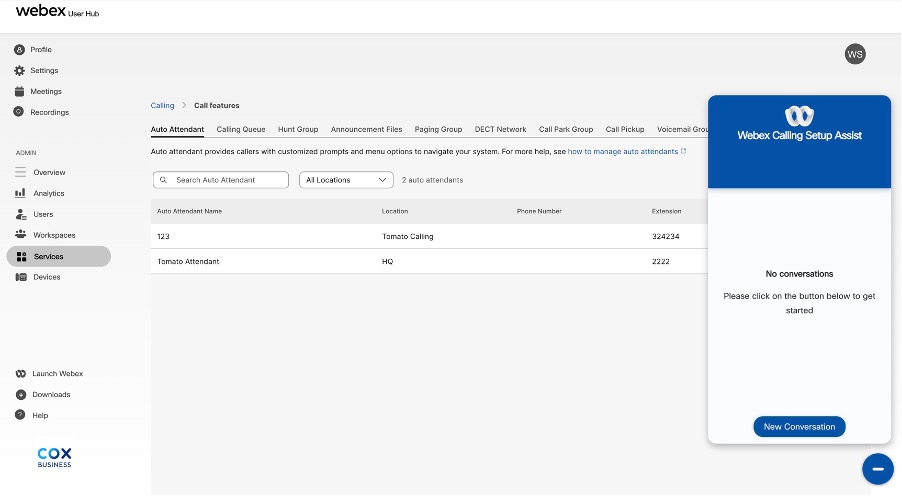This screenshot has height=496, width=902.
Task: Click the Users person icon
Action: [21, 214]
